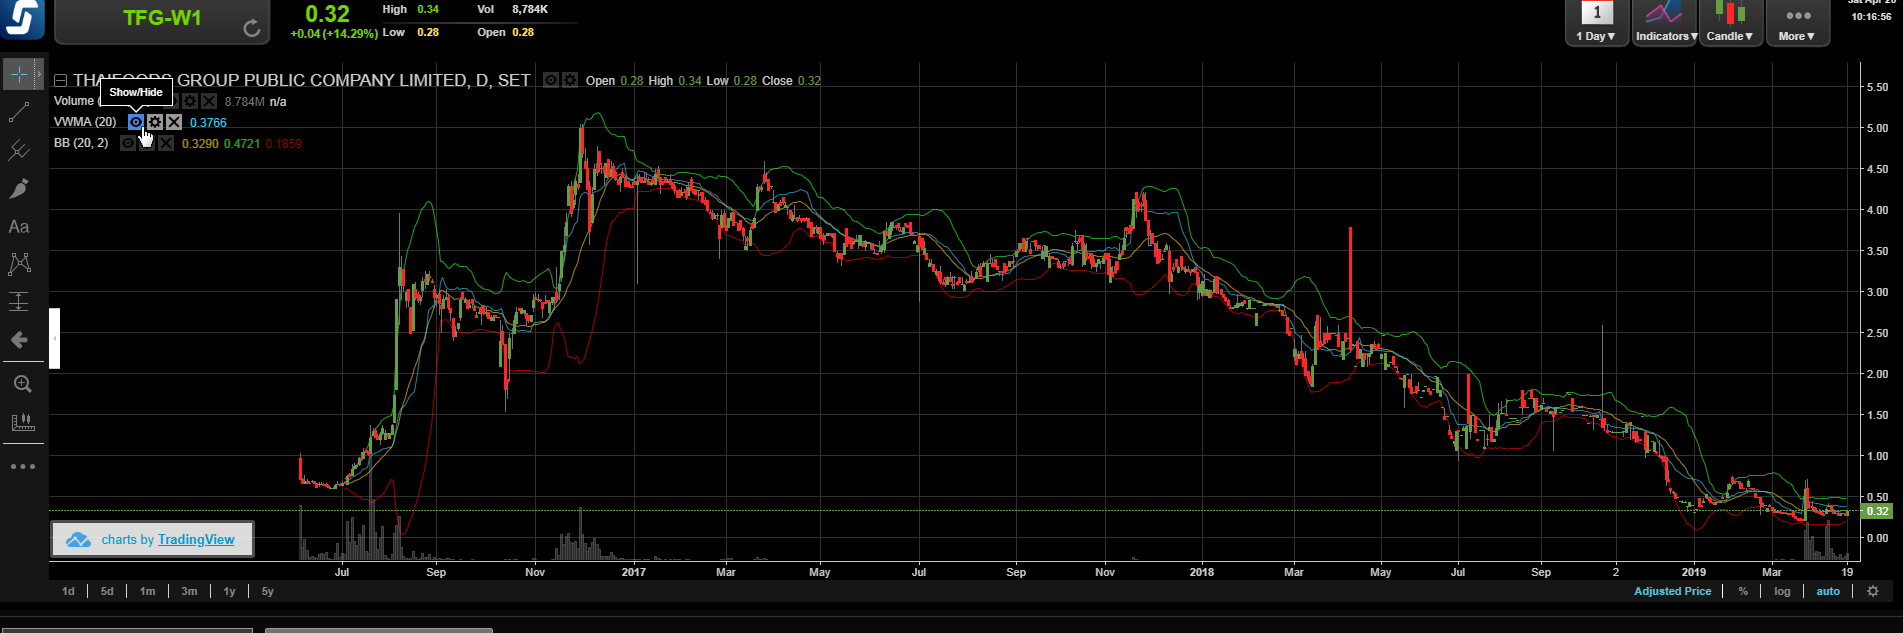Toggle VWMA (20) show/hide eye
This screenshot has width=1903, height=633.
click(136, 122)
